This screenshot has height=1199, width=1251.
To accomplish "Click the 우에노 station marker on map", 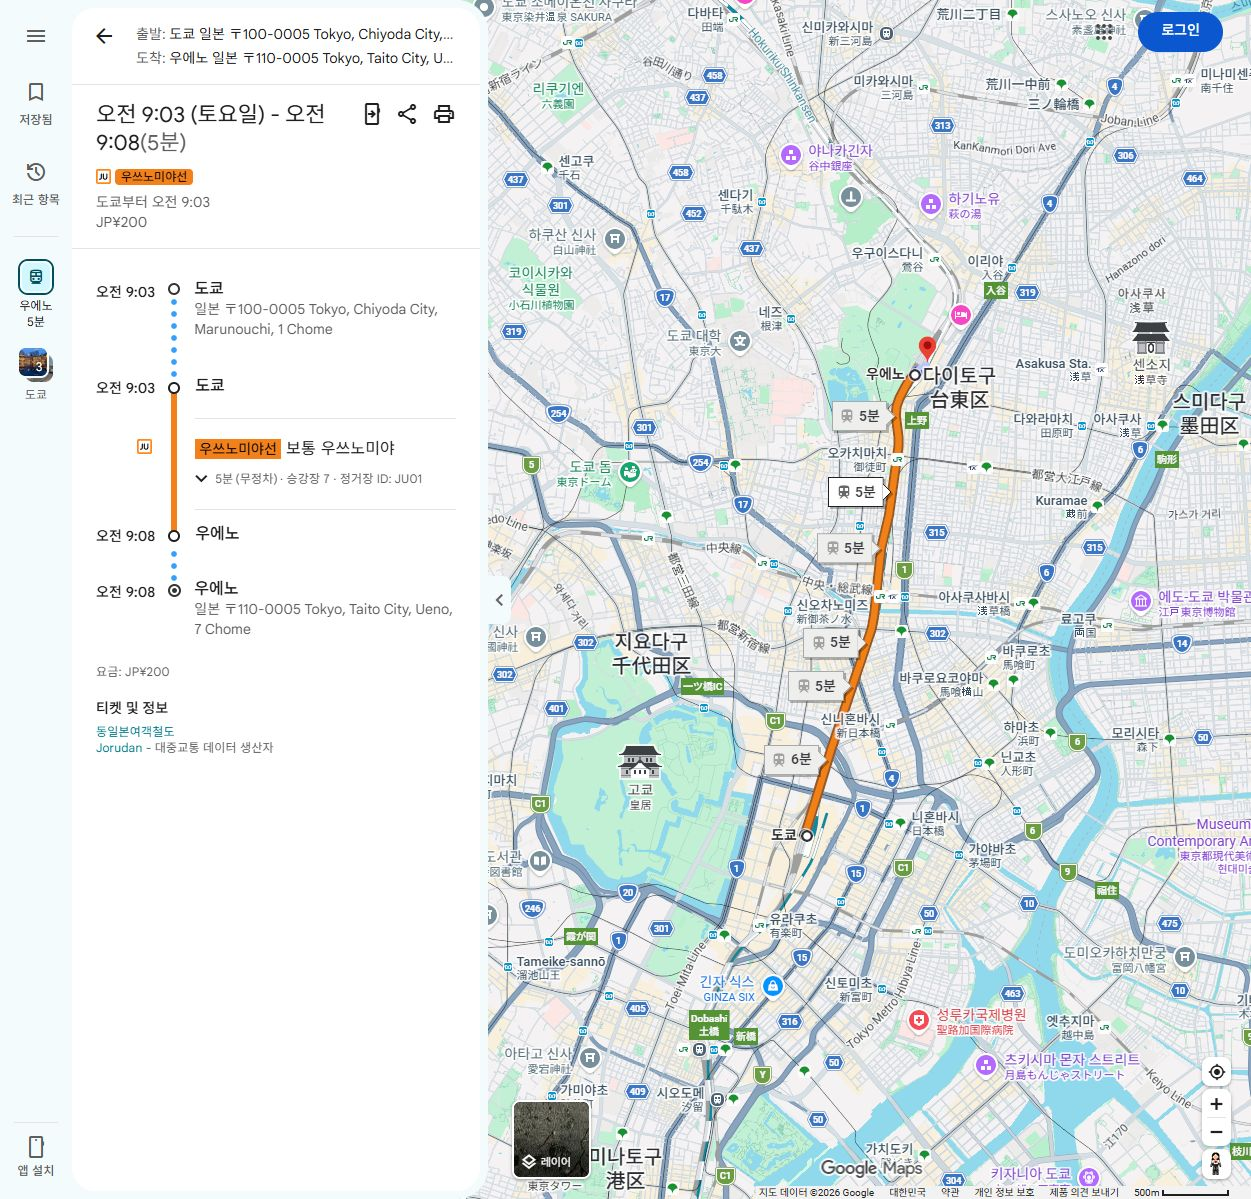I will pos(914,375).
